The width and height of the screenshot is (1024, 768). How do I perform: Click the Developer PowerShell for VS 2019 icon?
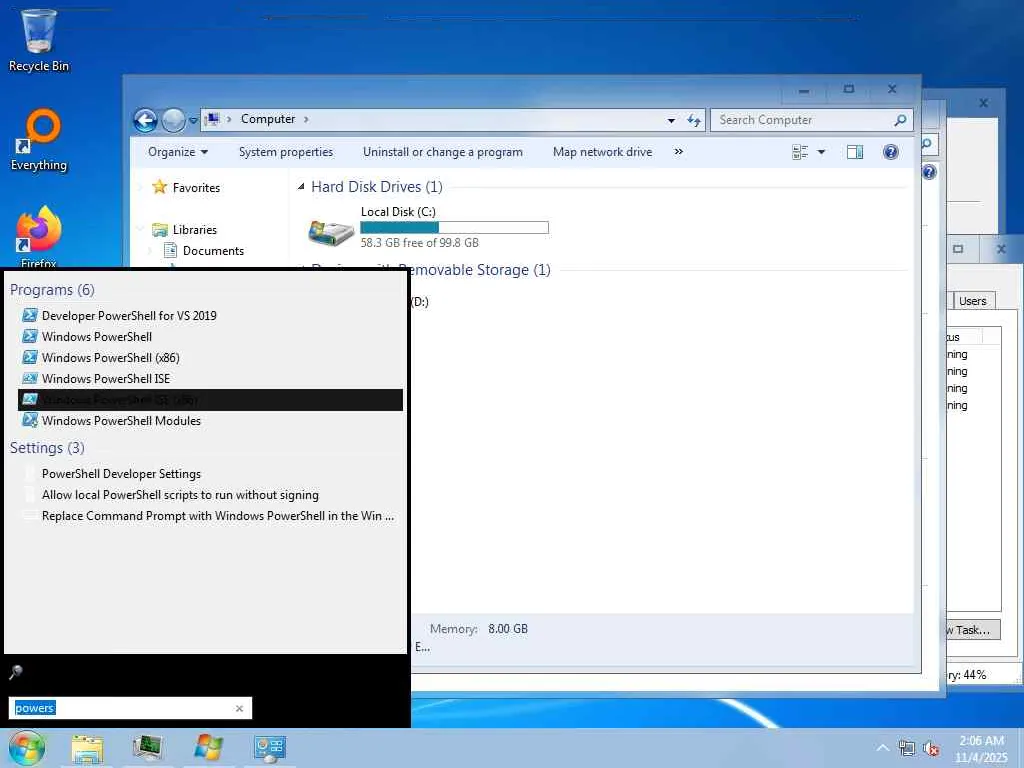[x=29, y=315]
